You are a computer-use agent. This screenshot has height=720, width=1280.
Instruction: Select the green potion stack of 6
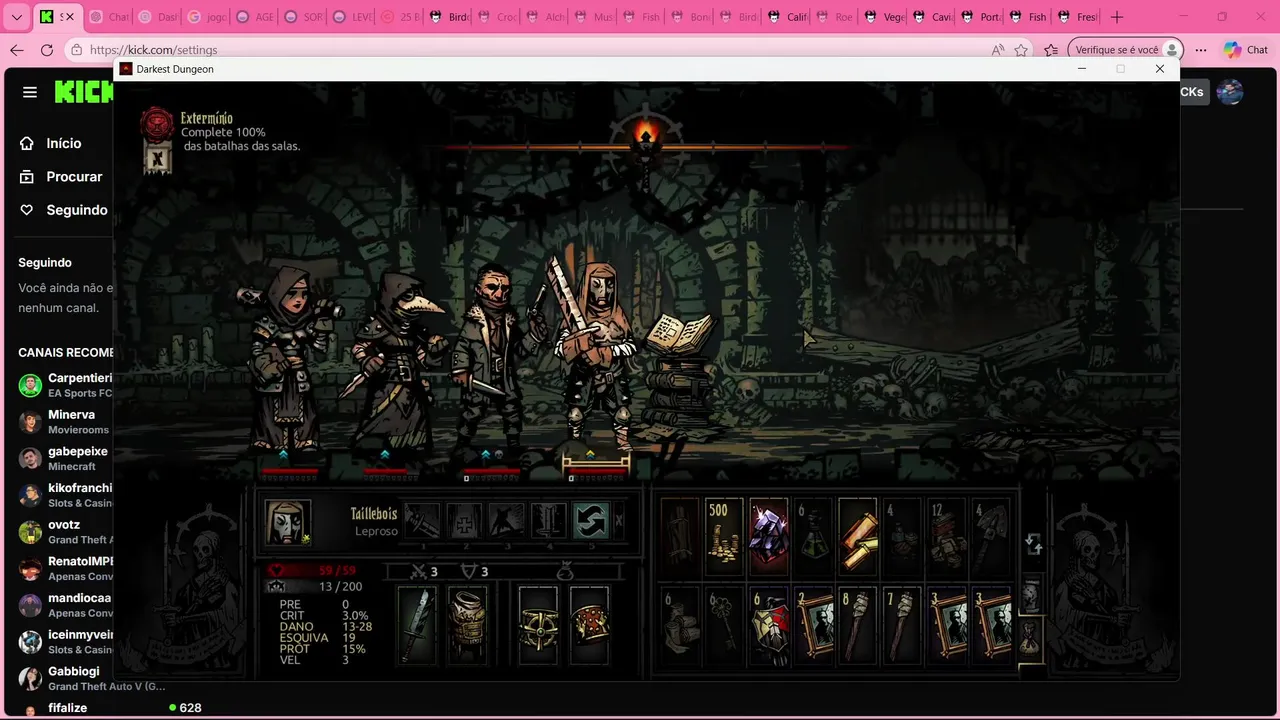click(x=813, y=536)
